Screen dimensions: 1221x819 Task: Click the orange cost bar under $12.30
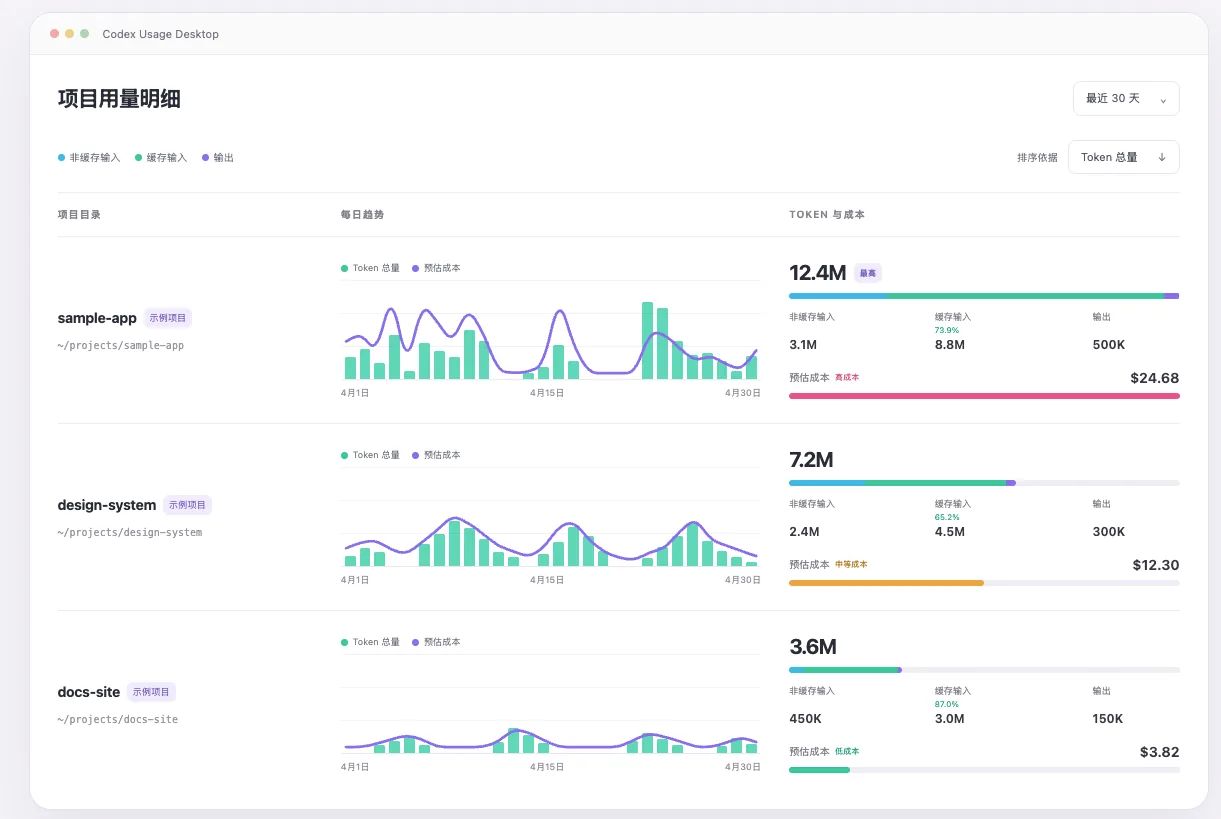886,583
